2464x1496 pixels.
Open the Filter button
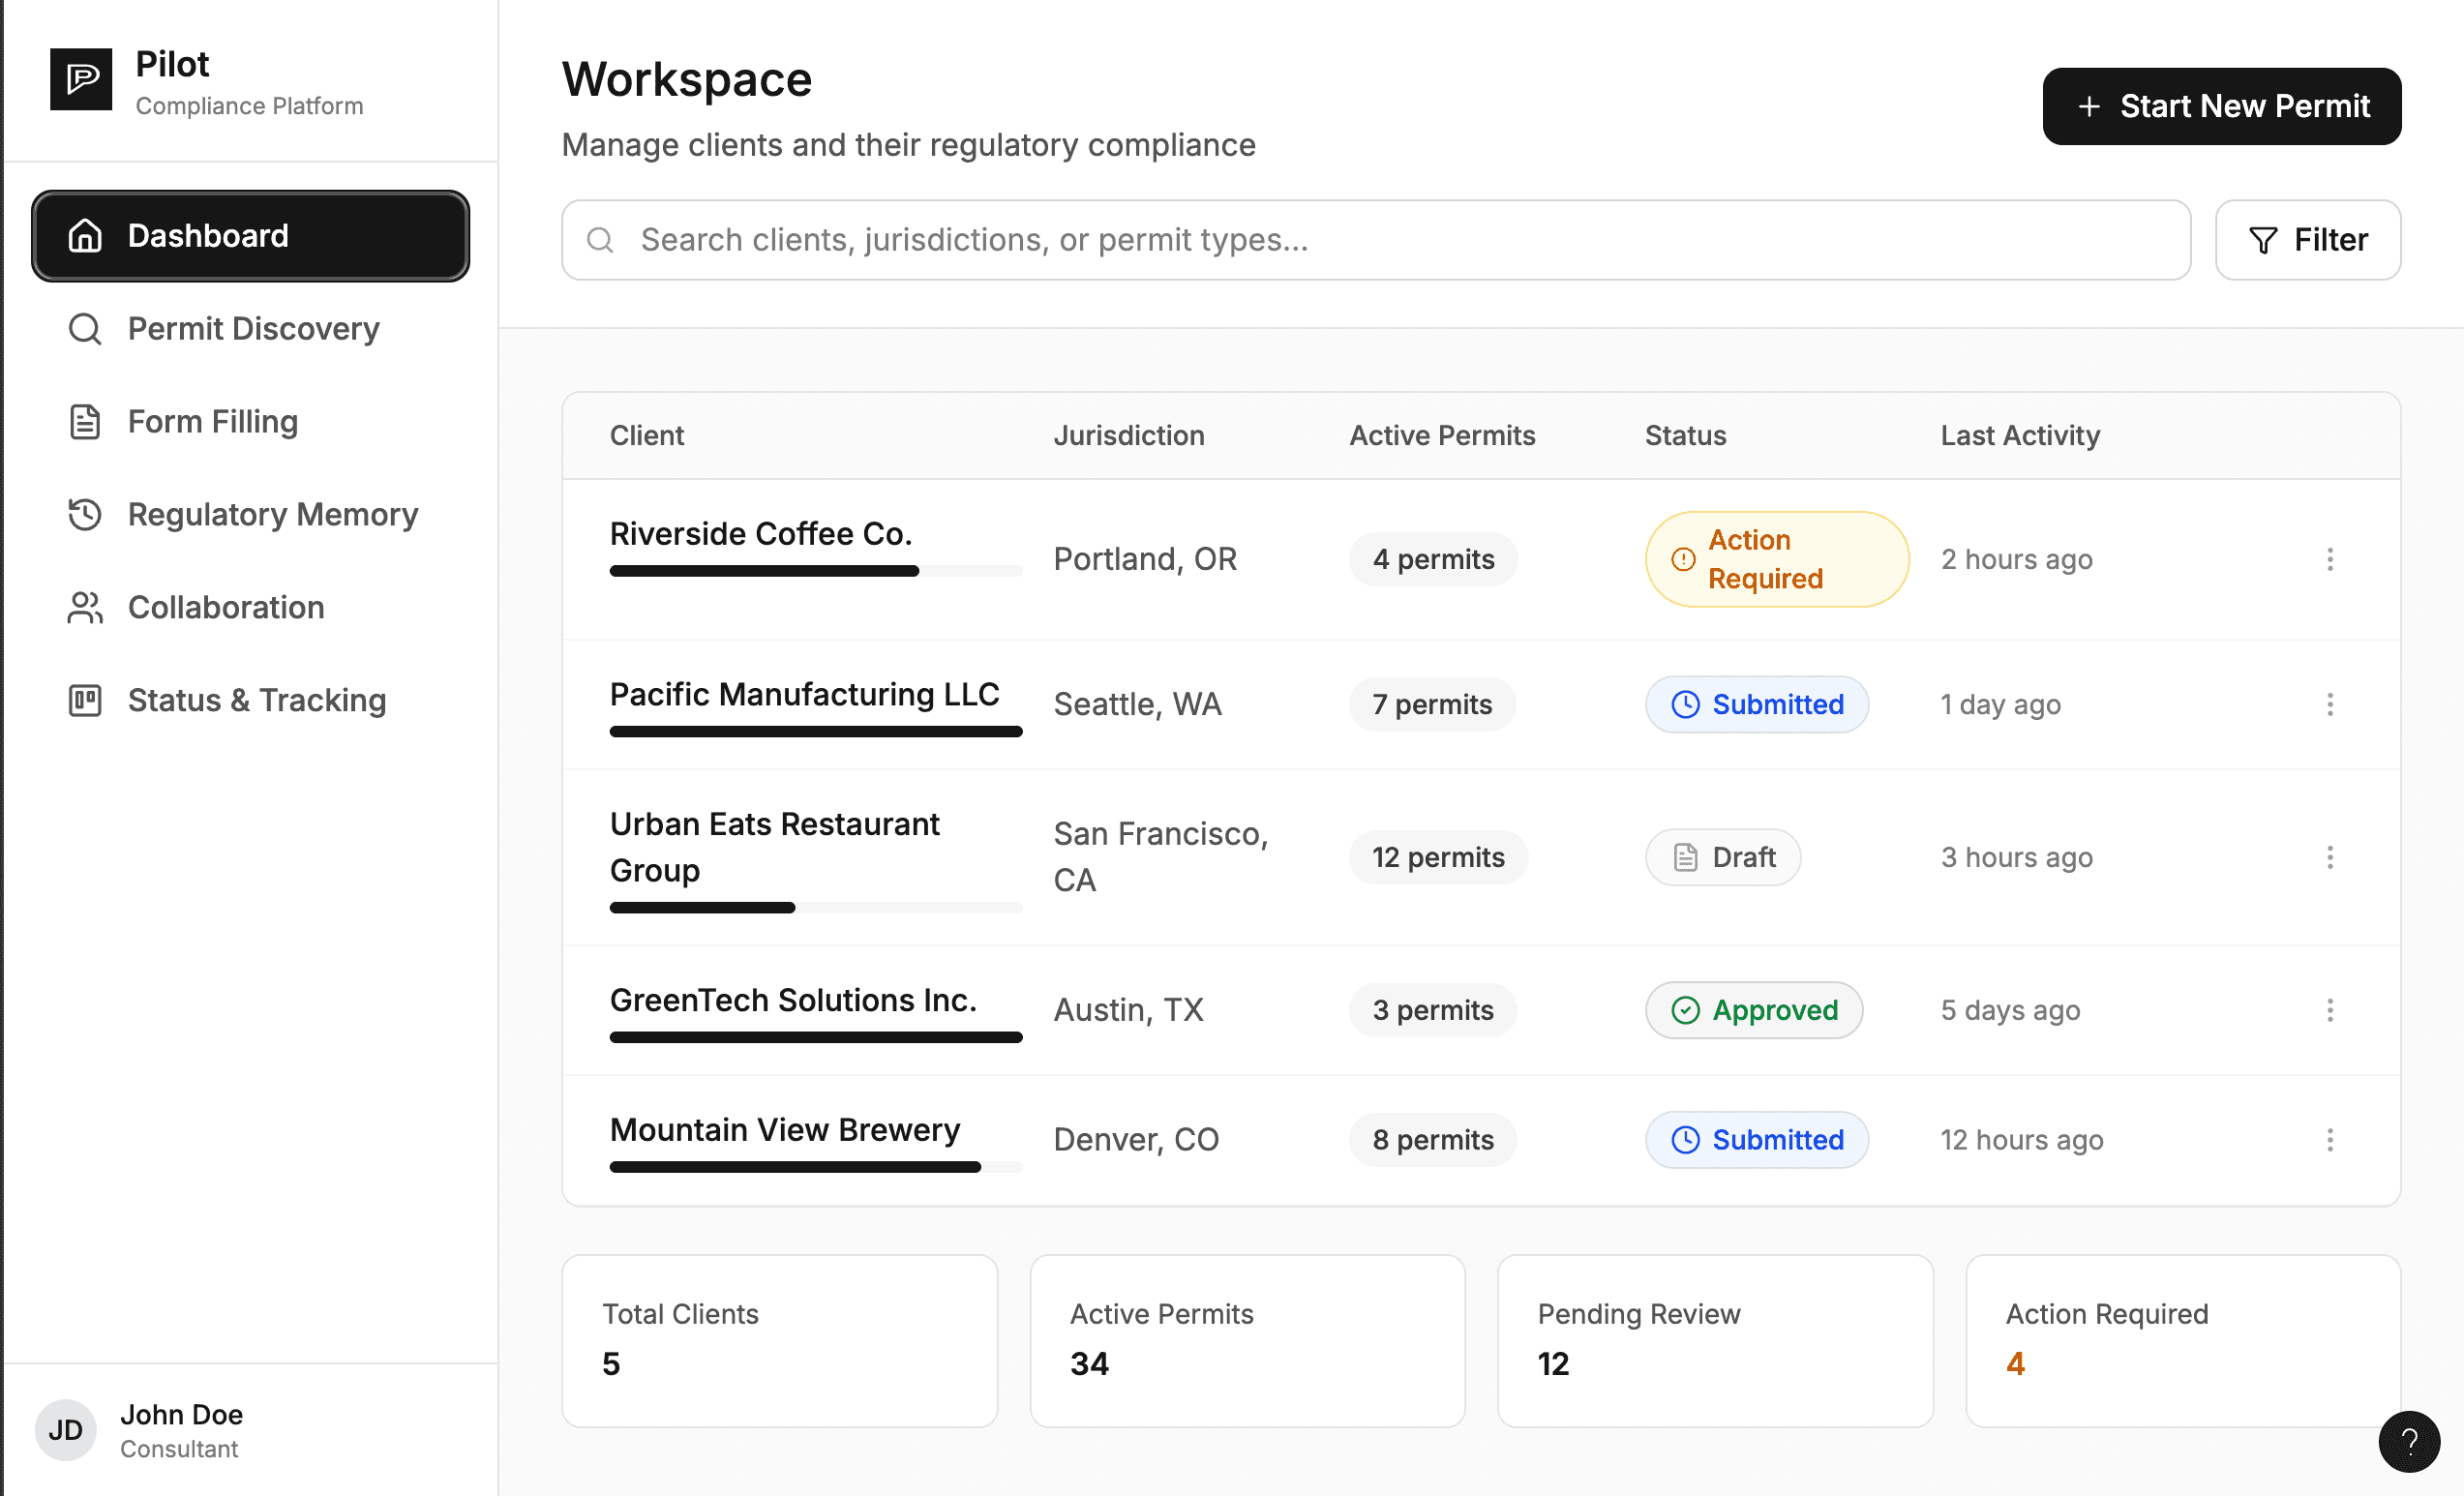pos(2307,240)
